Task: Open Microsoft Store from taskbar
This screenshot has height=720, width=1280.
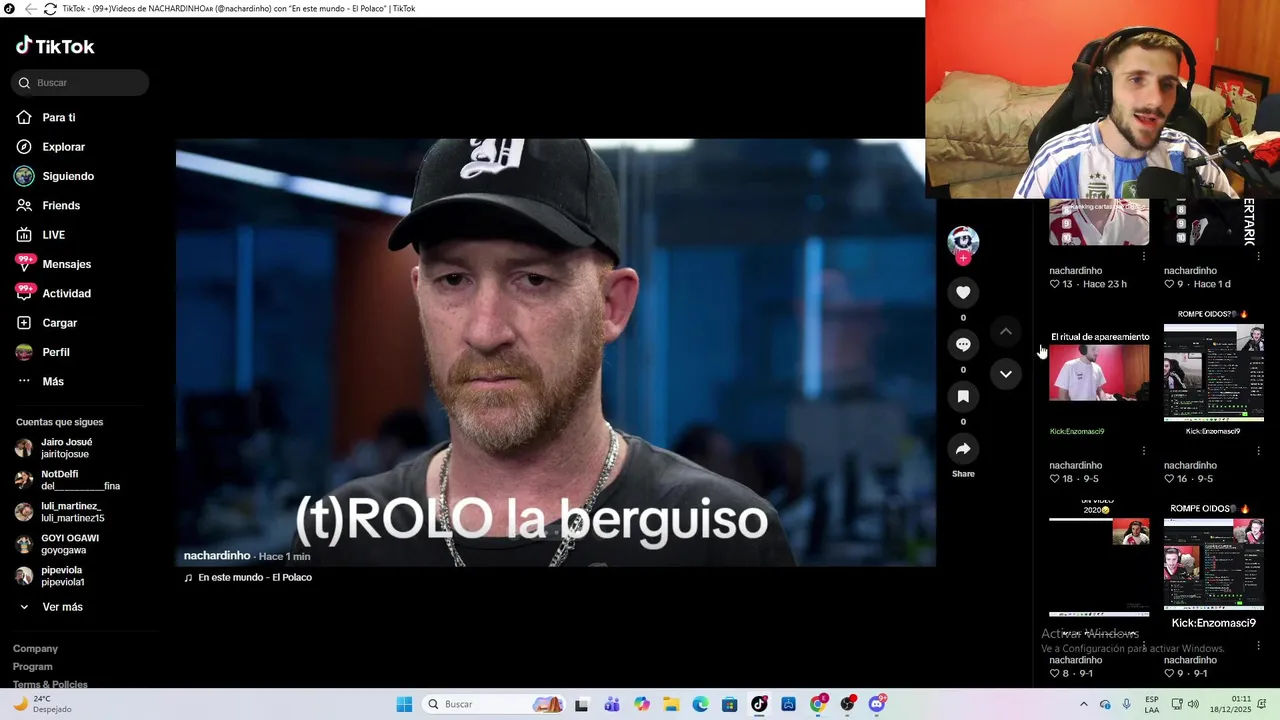Action: [730, 704]
